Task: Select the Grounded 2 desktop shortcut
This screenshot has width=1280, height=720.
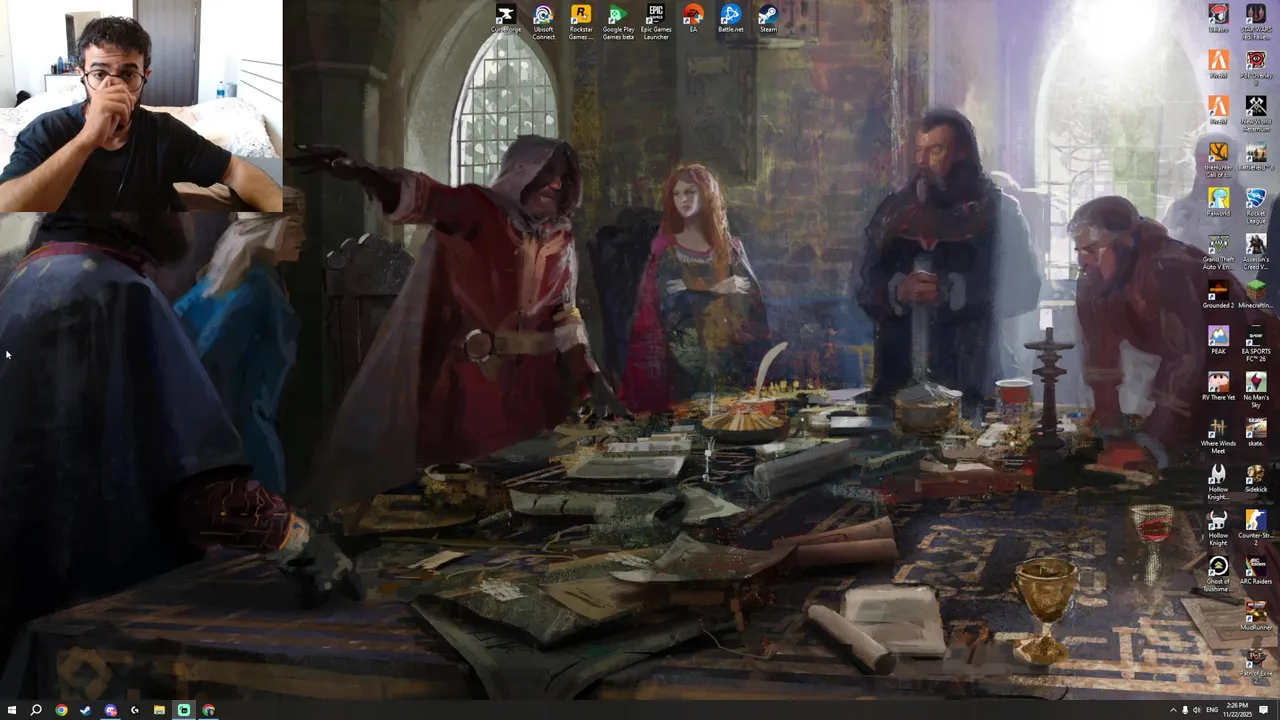Action: tap(1218, 294)
